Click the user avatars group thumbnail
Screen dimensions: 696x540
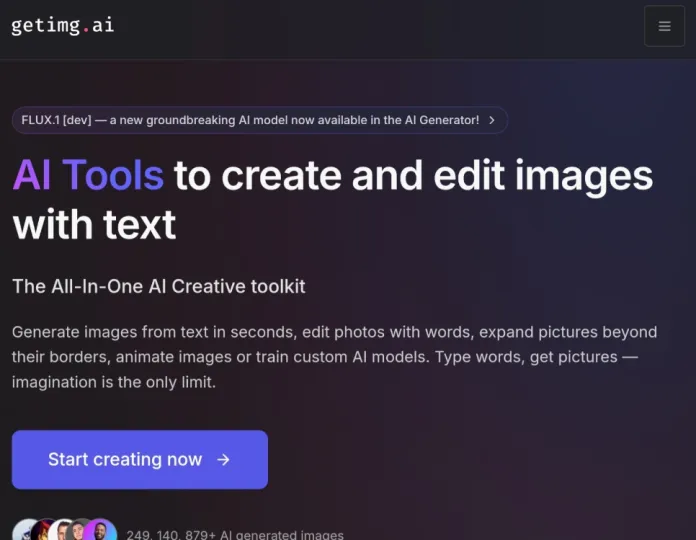click(x=64, y=529)
